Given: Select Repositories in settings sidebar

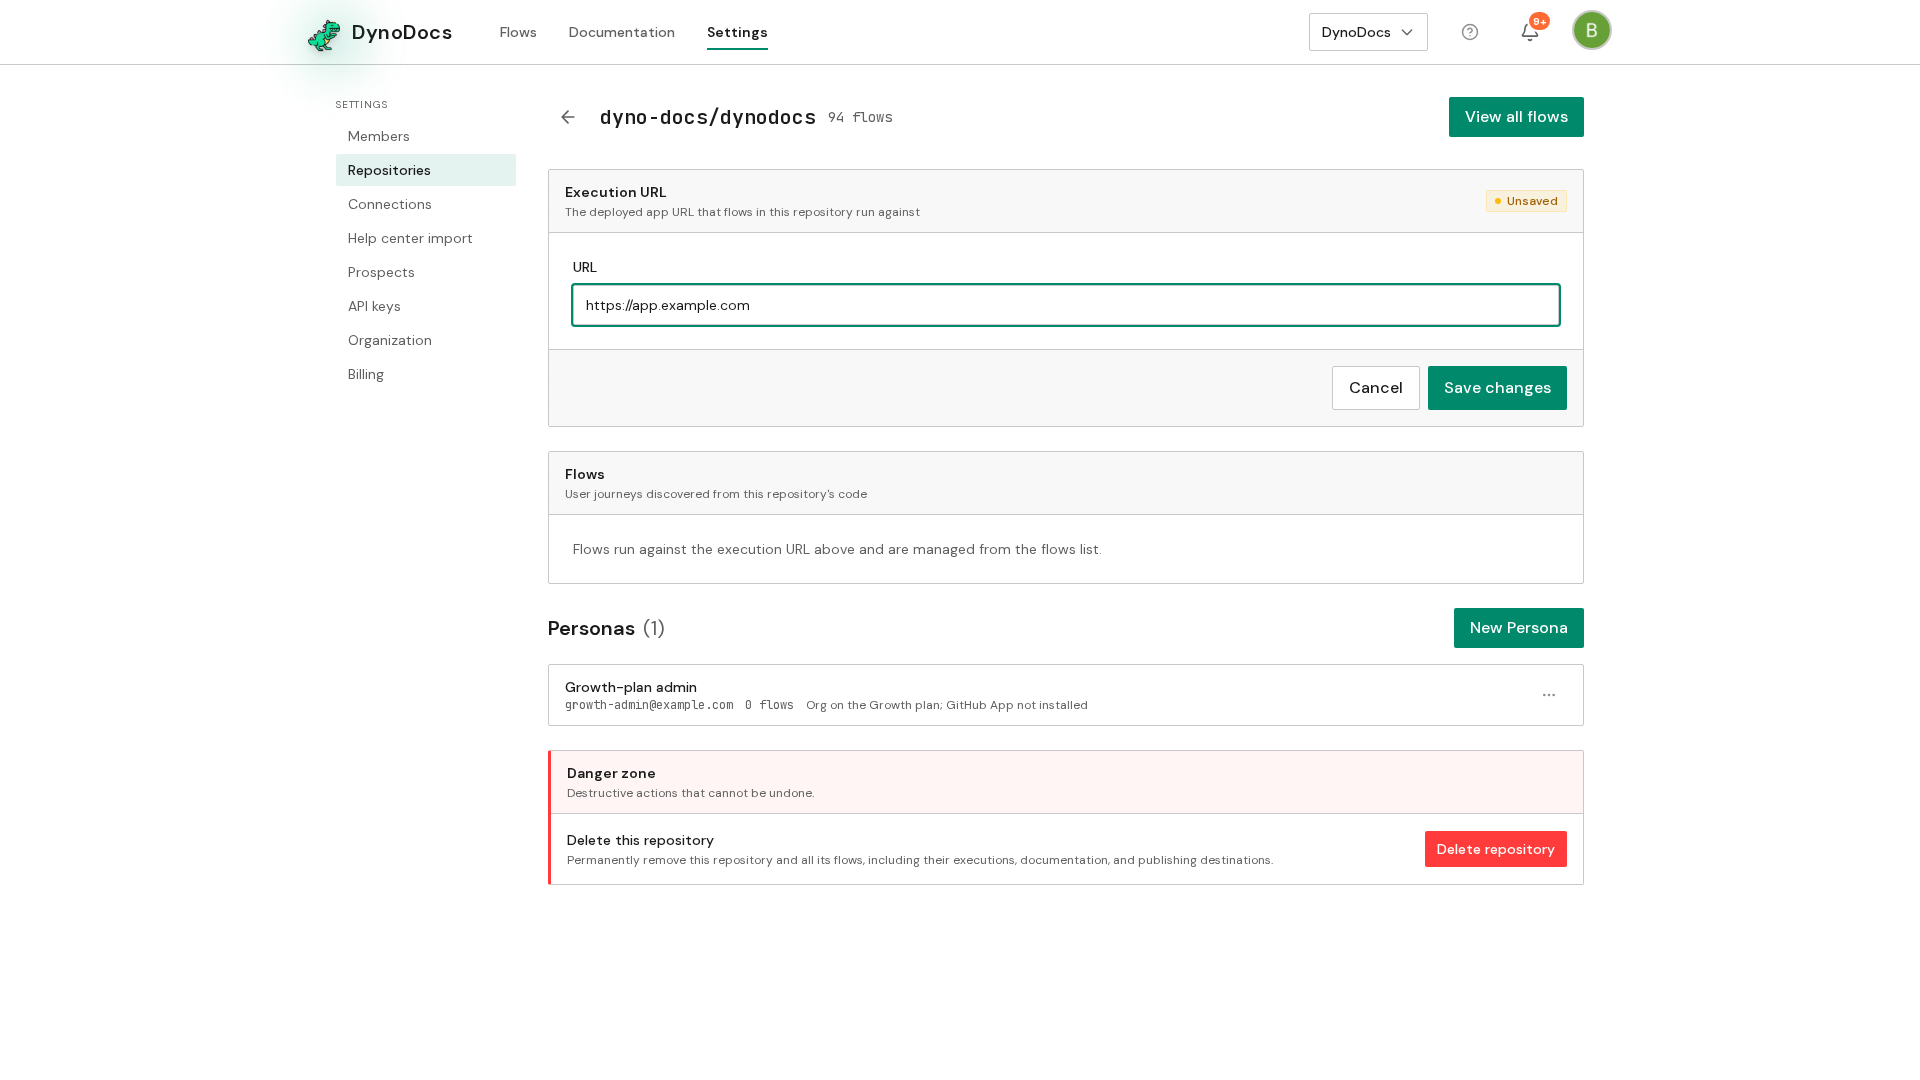Looking at the screenshot, I should [x=426, y=170].
